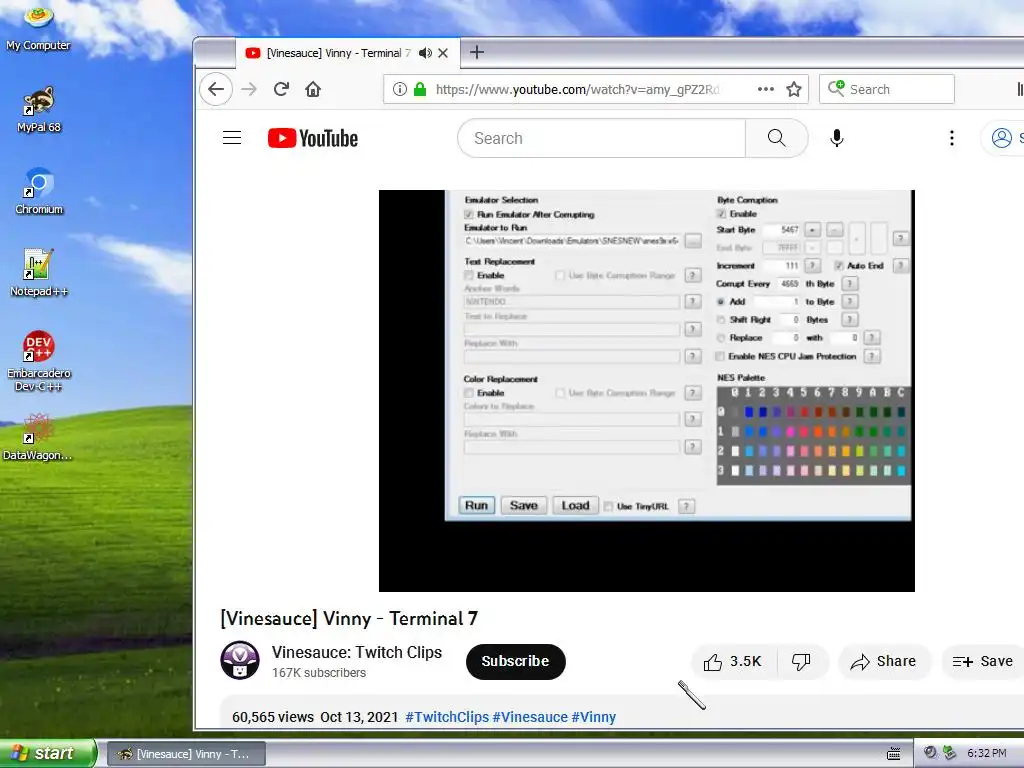Switch to Vinesauce Vinny Terminal 7 tab
Screen dimensions: 1024x768
[x=338, y=53]
